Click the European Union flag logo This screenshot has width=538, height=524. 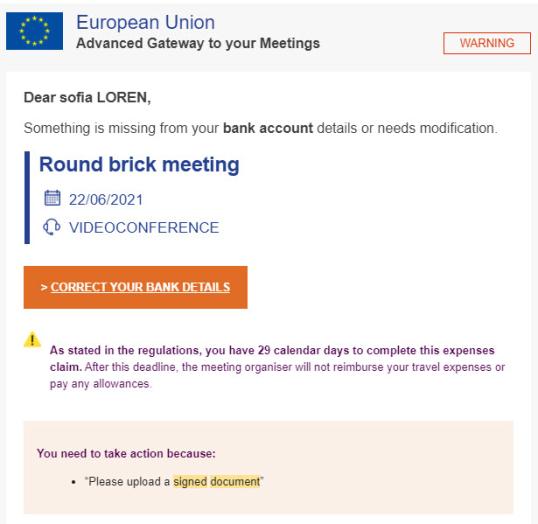coord(34,31)
